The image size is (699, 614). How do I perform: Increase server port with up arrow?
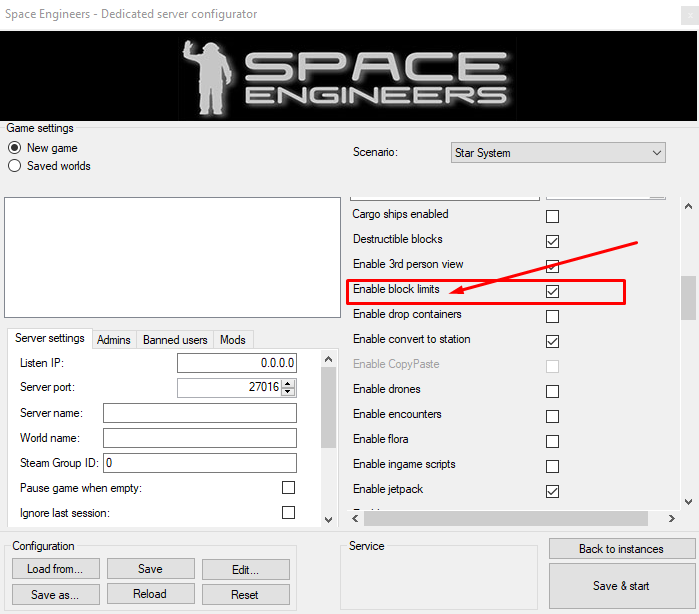click(x=289, y=383)
